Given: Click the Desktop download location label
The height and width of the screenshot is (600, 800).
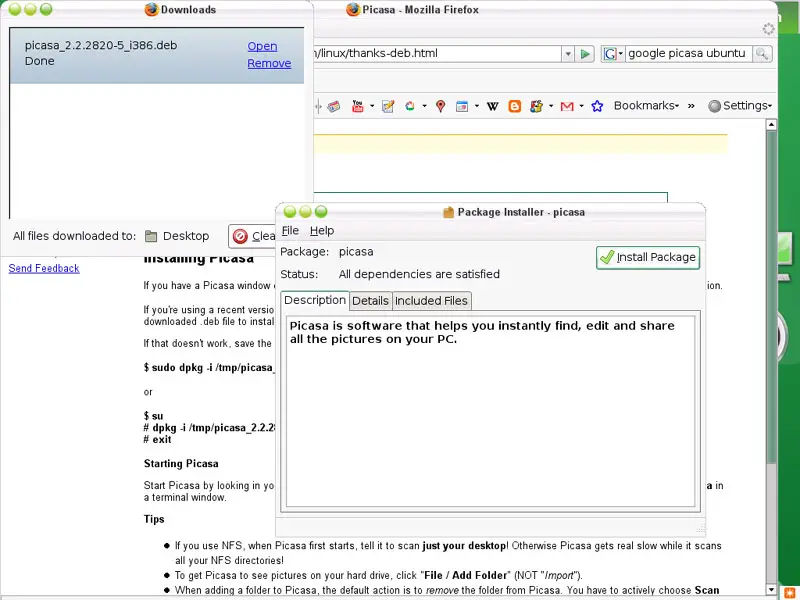Looking at the screenshot, I should [x=186, y=236].
